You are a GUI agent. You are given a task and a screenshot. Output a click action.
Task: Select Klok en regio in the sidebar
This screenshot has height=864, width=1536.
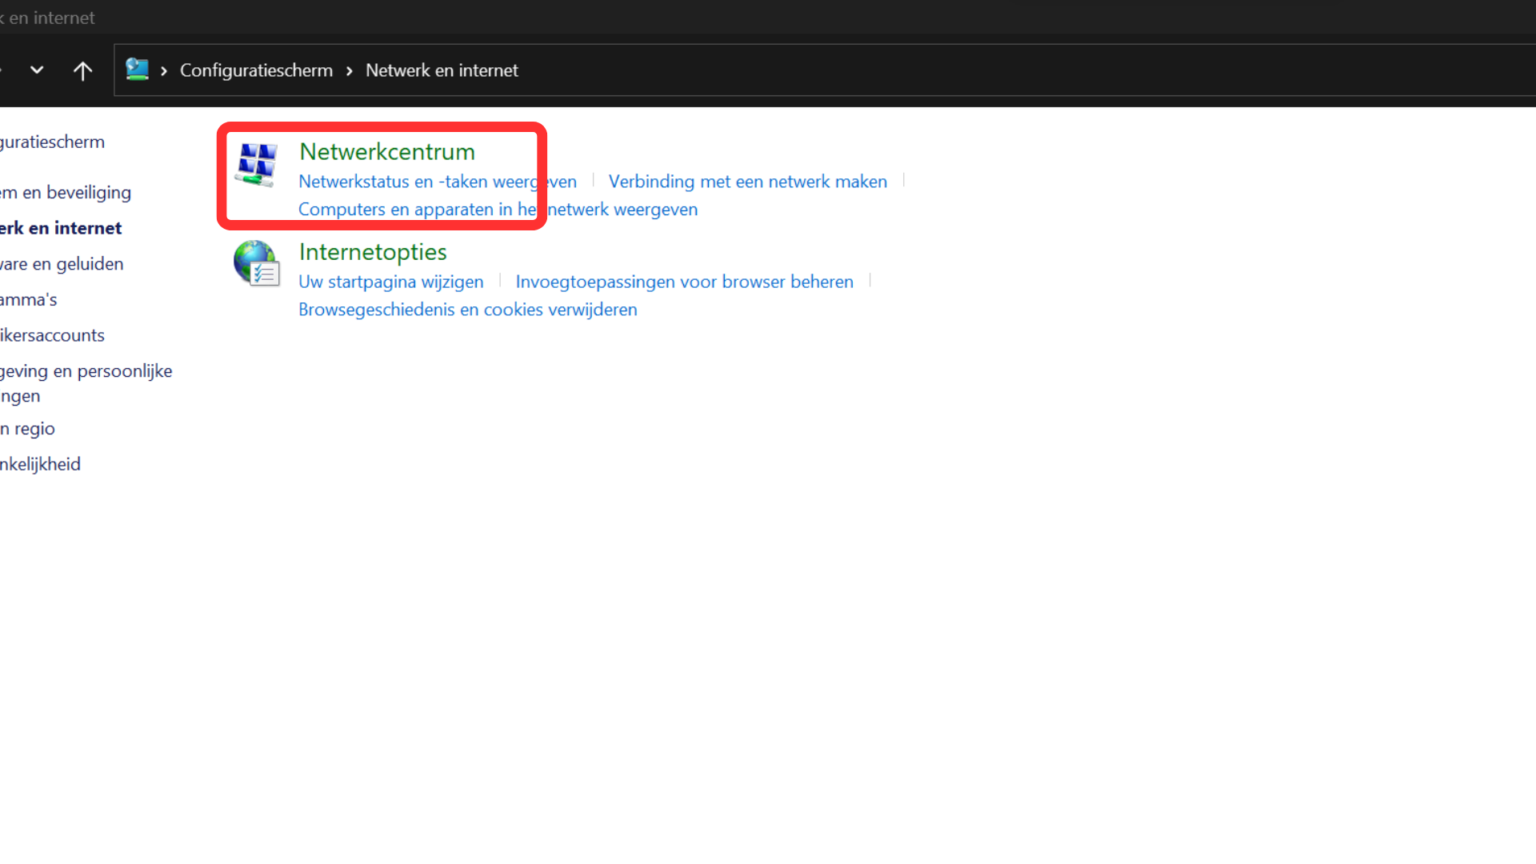(x=28, y=428)
